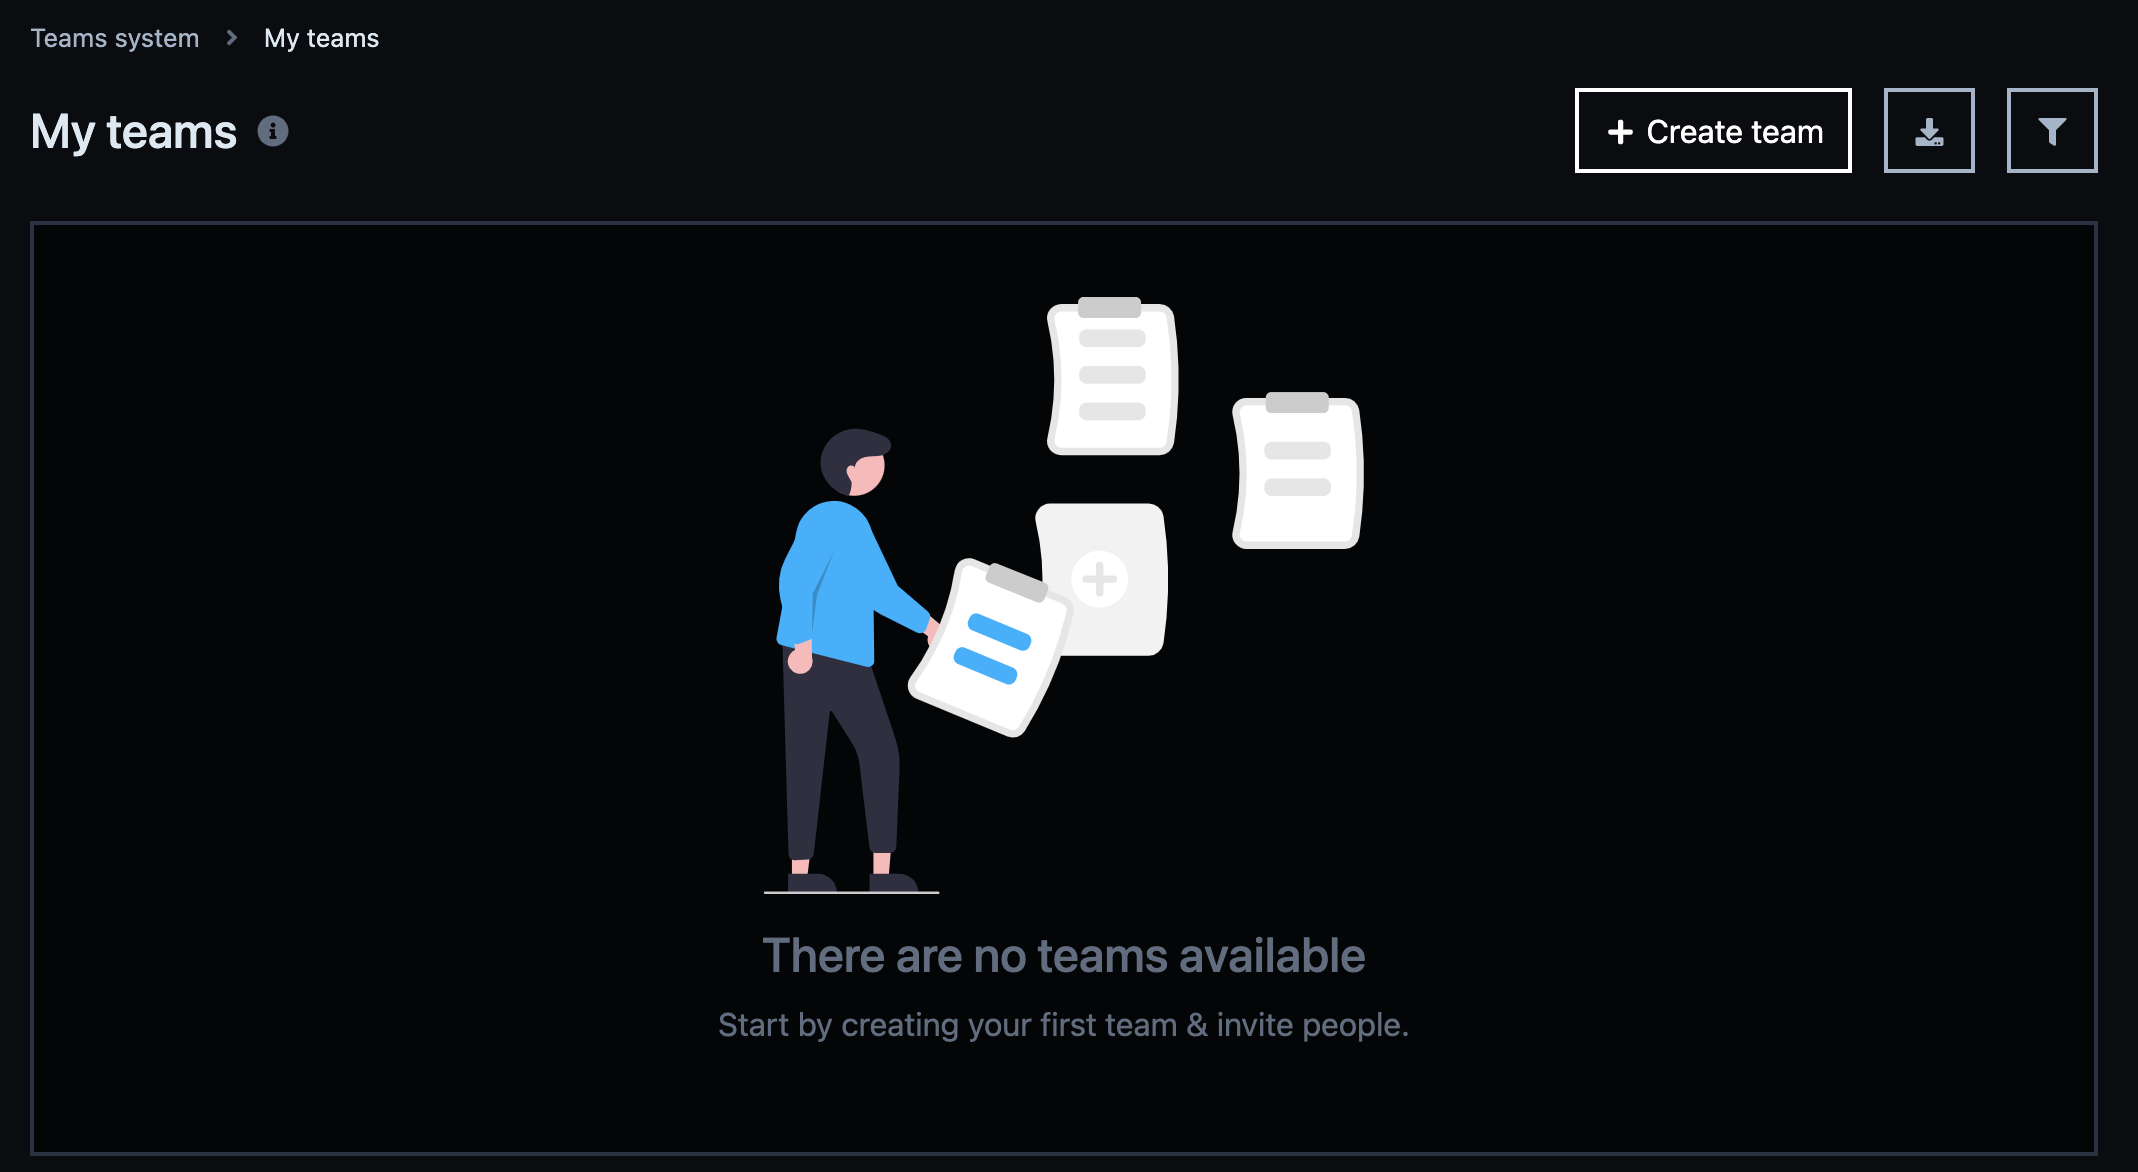Click the white ground line under the person

tap(851, 892)
